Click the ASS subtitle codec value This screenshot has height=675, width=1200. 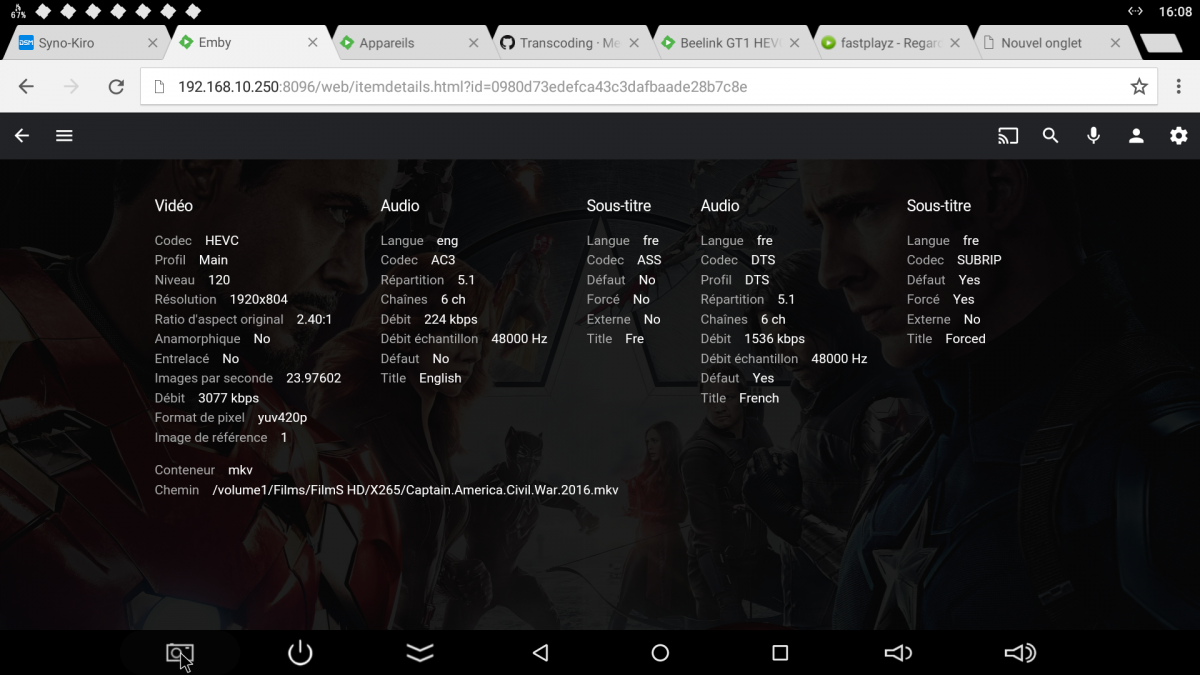click(x=649, y=260)
